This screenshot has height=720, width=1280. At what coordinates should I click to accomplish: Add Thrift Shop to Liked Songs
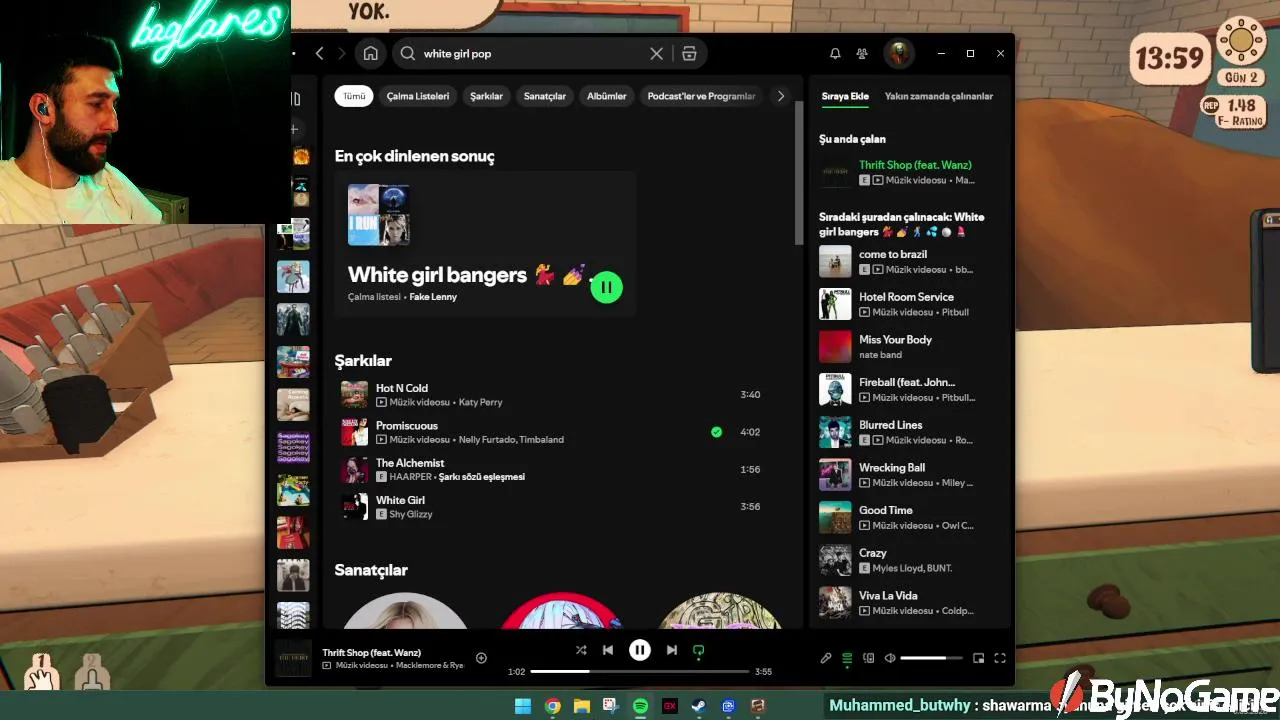pyautogui.click(x=481, y=658)
